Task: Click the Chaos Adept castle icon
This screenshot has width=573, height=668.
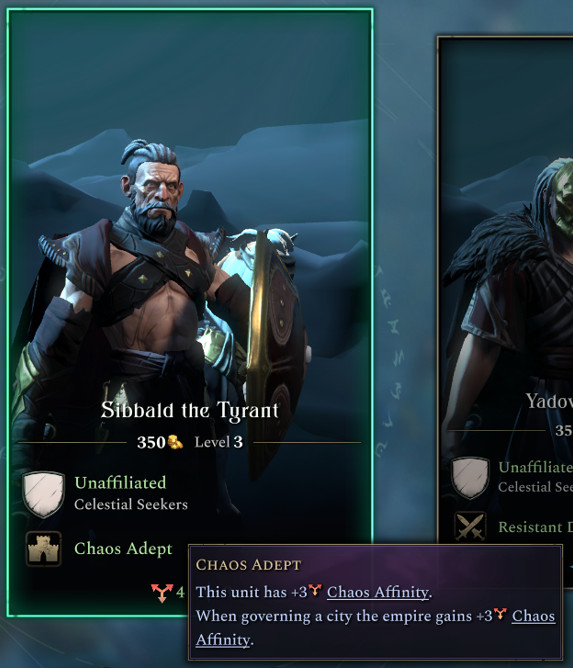Action: pos(43,549)
